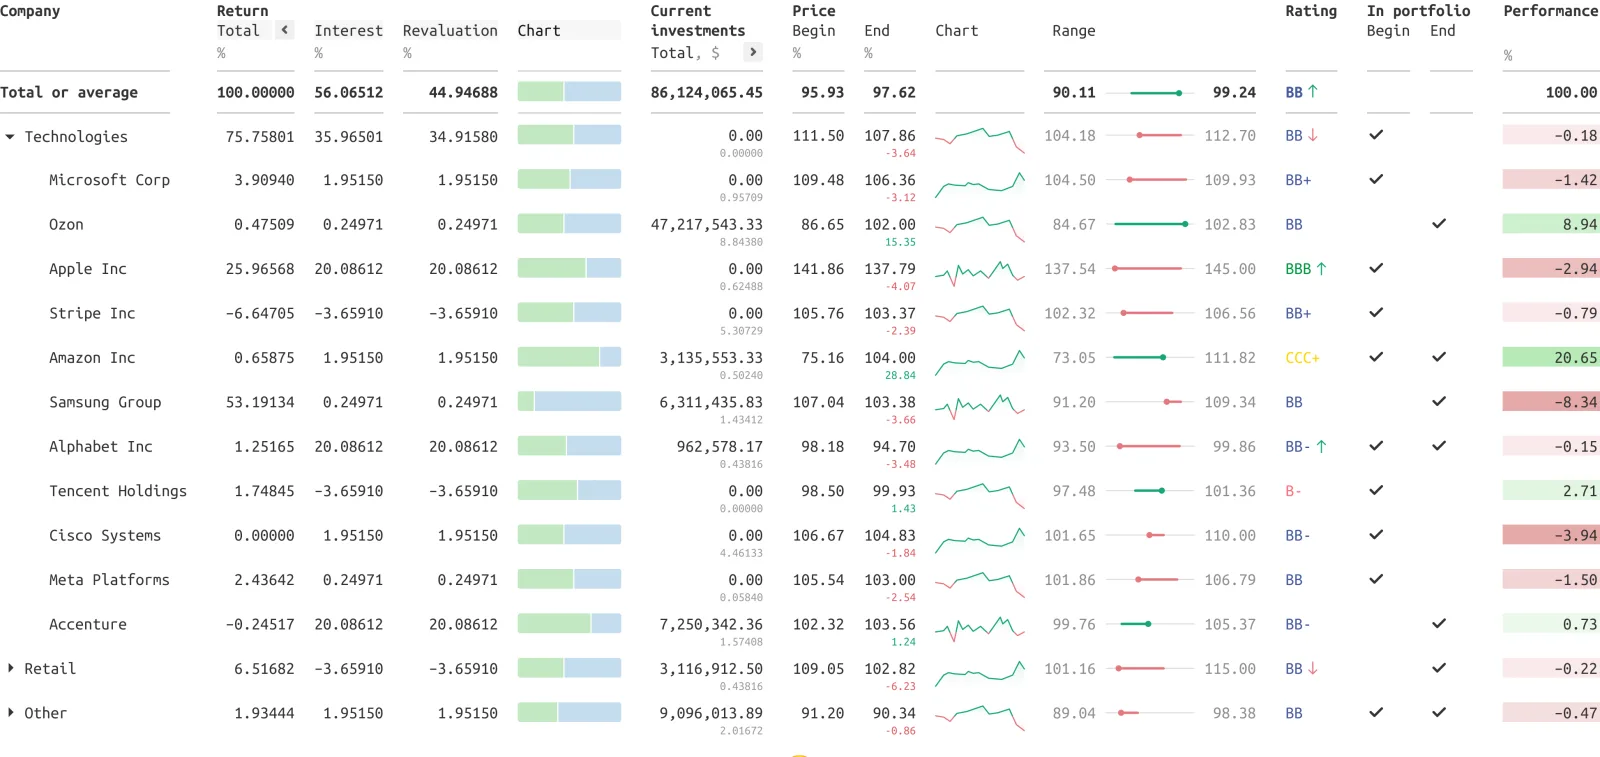This screenshot has height=757, width=1600.
Task: Click the BB+ rating for Microsoft Corp
Action: pyautogui.click(x=1298, y=180)
